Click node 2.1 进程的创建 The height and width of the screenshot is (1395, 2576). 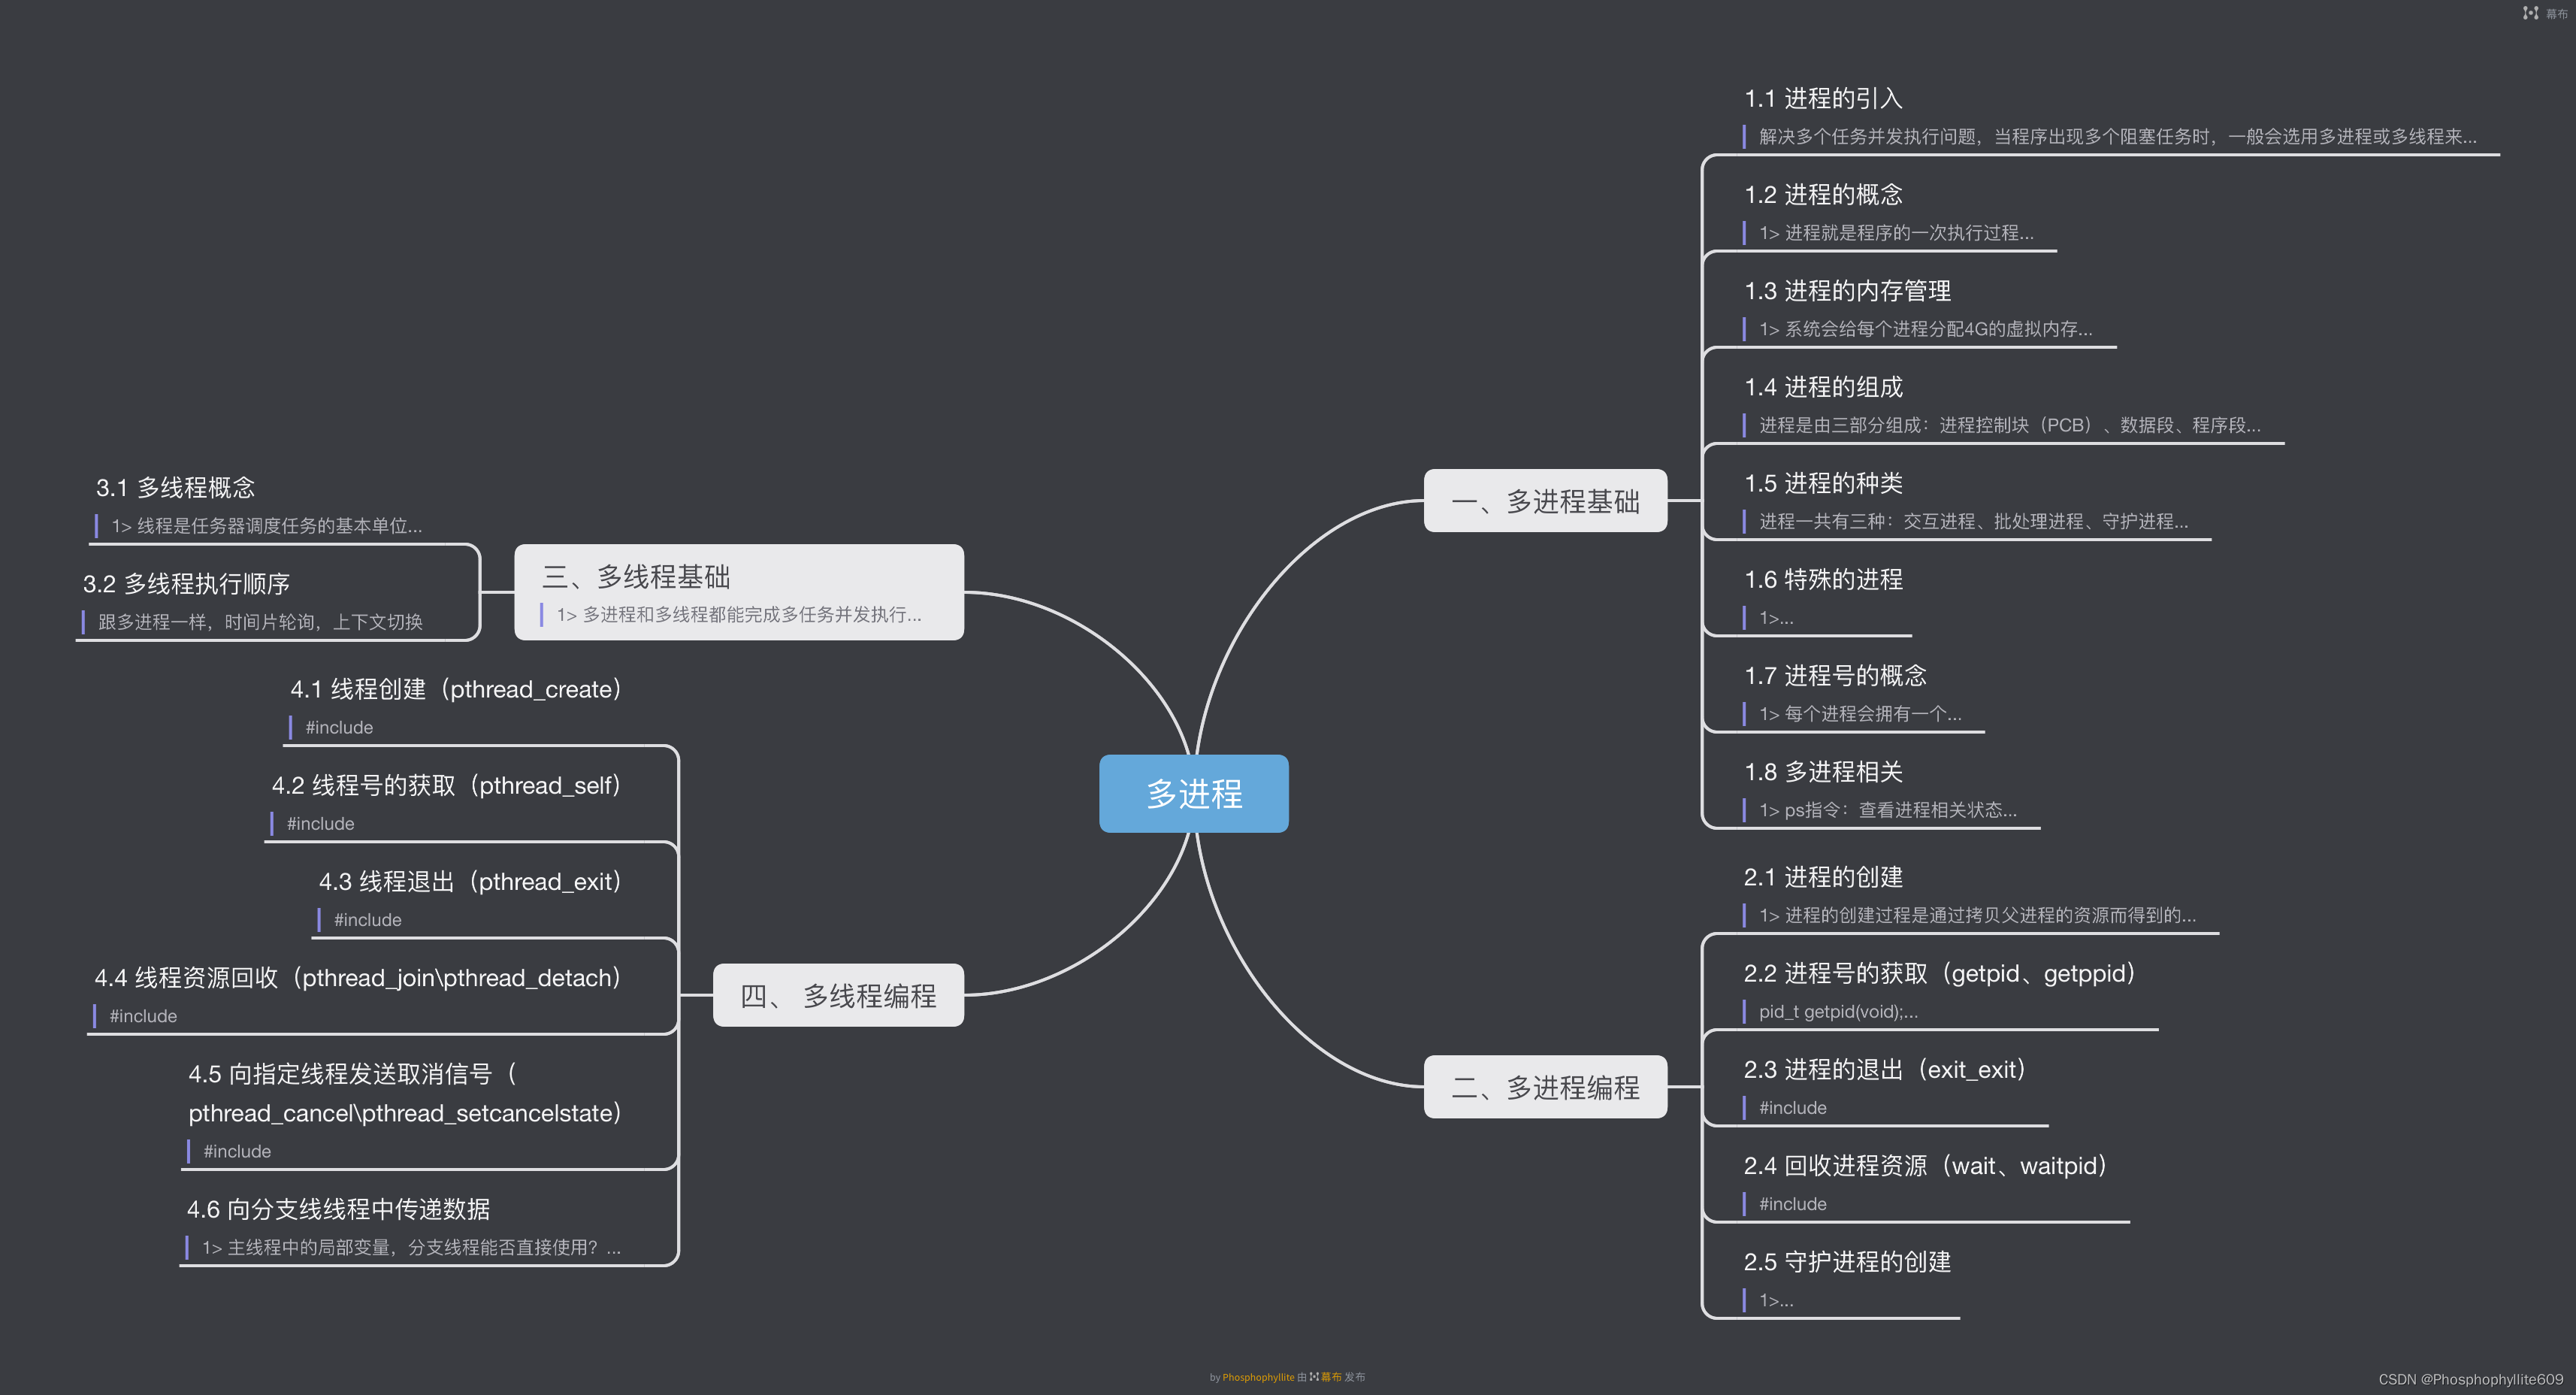click(1823, 877)
